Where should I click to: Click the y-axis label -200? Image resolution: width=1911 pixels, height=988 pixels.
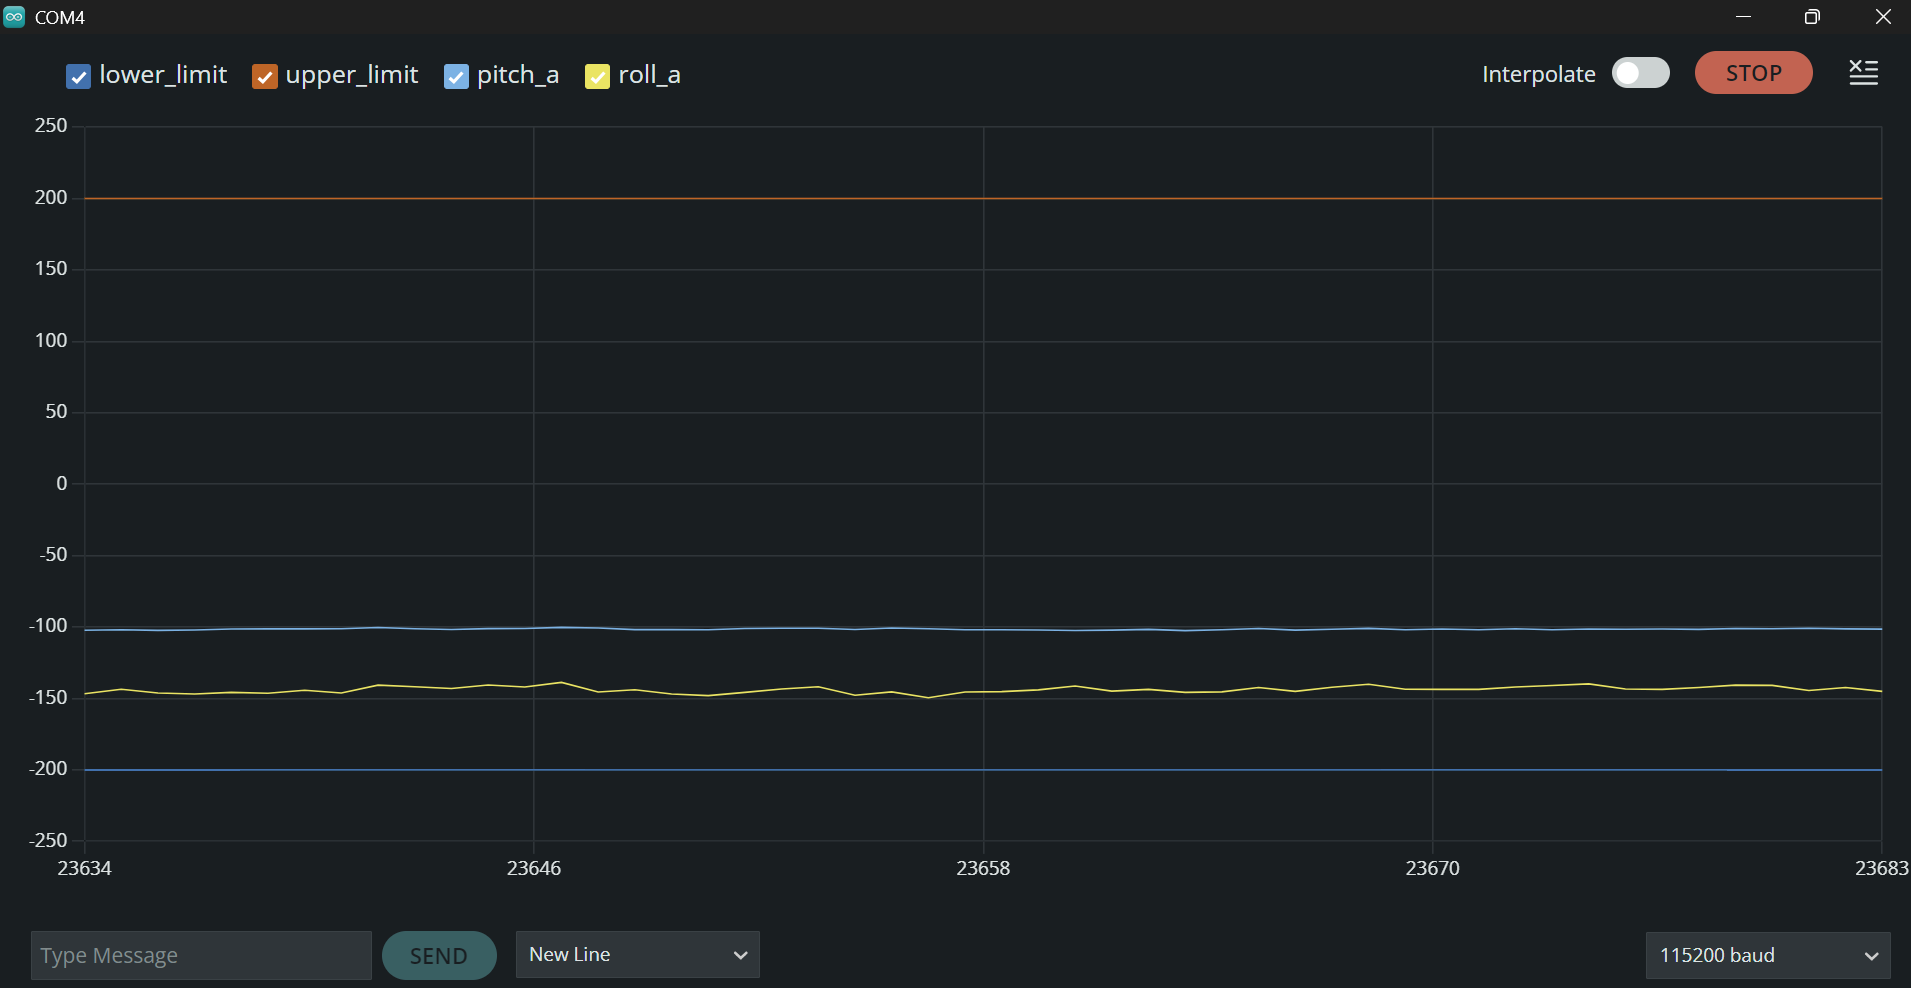click(x=48, y=768)
